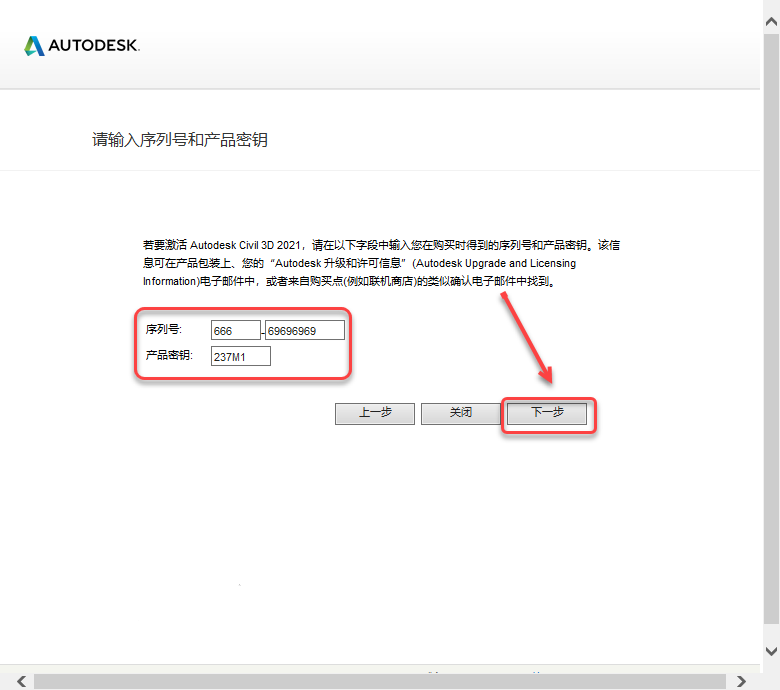Click the vertical scrollbar up arrow
This screenshot has height=690, width=780.
pos(772,21)
